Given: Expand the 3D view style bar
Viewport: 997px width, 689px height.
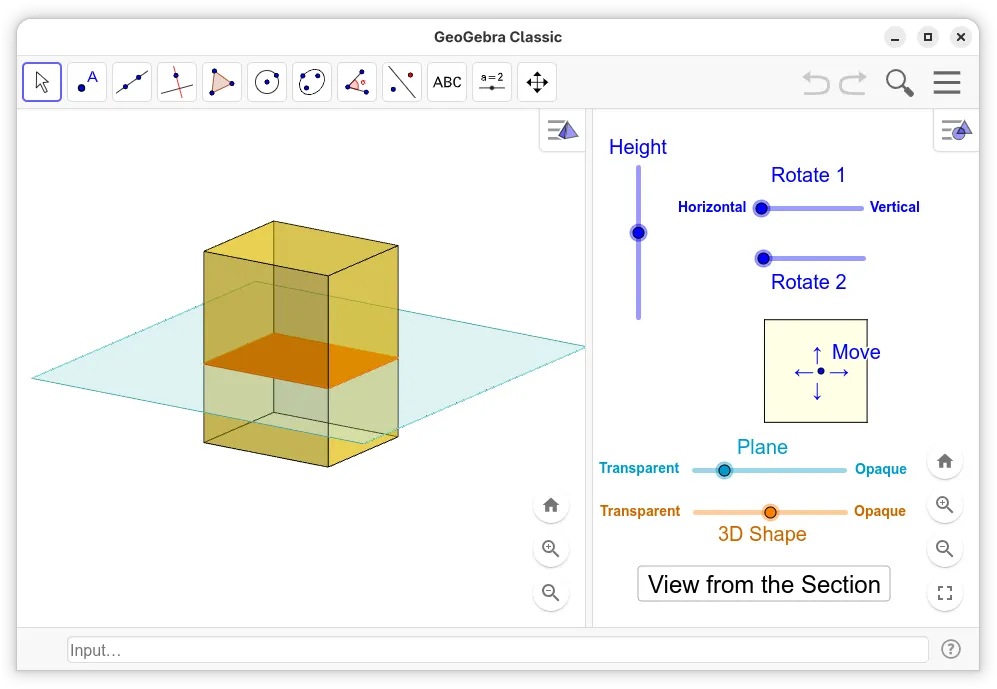Looking at the screenshot, I should coord(562,130).
